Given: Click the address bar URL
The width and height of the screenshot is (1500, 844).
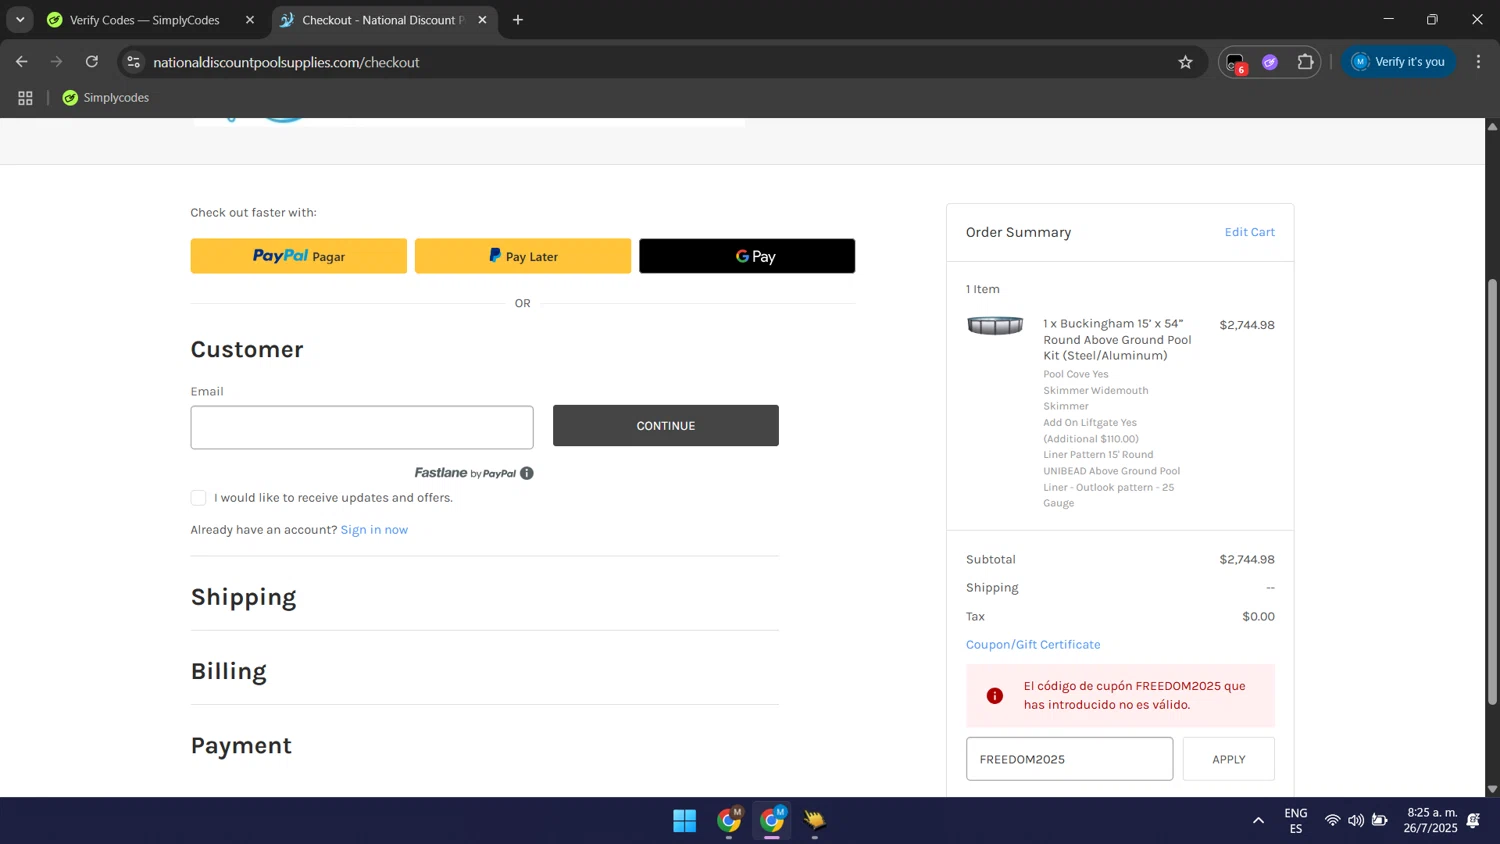Looking at the screenshot, I should tap(286, 62).
